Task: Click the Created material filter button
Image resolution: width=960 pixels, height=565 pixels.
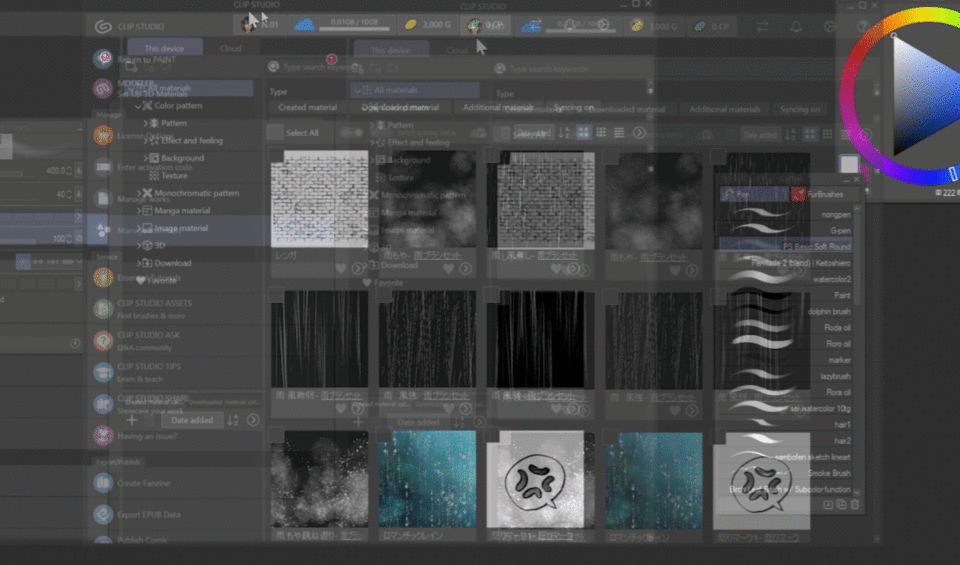Action: click(307, 107)
